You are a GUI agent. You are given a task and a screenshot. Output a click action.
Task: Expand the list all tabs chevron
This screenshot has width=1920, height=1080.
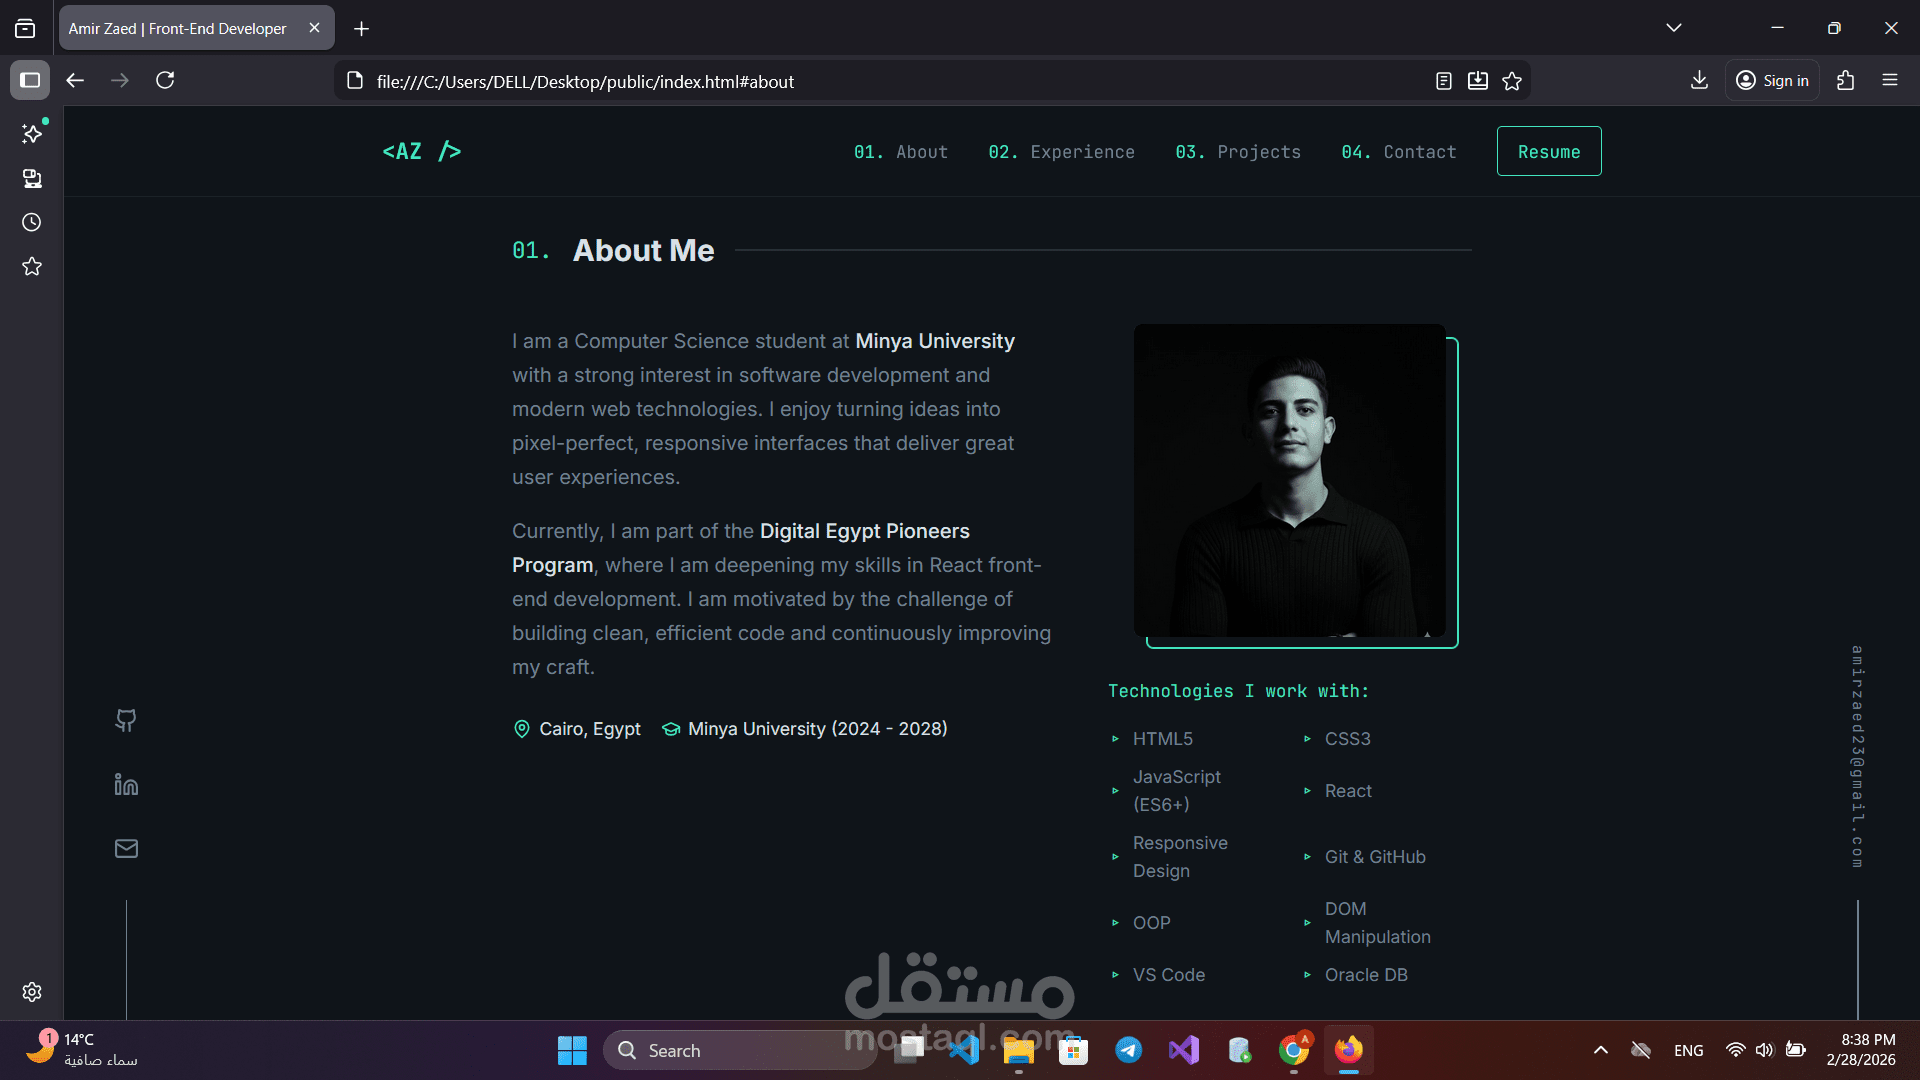point(1674,28)
